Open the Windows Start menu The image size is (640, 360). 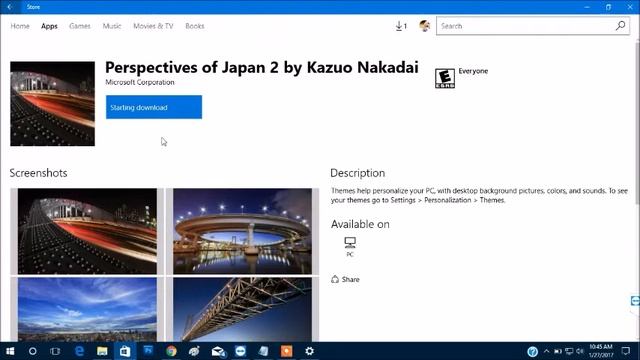[x=10, y=351]
